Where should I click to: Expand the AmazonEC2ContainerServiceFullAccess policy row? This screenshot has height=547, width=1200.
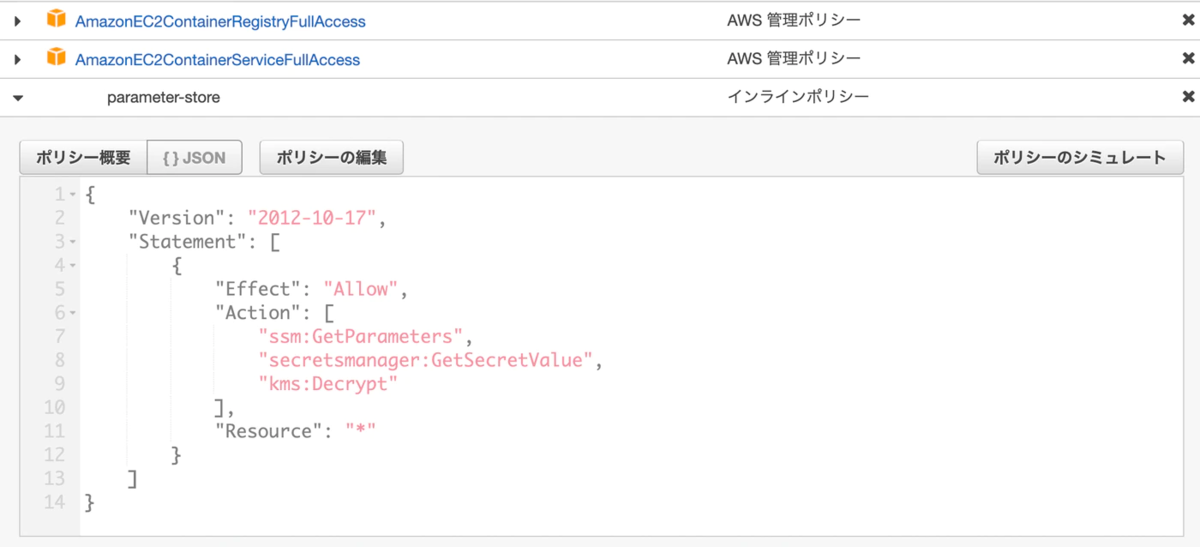18,59
